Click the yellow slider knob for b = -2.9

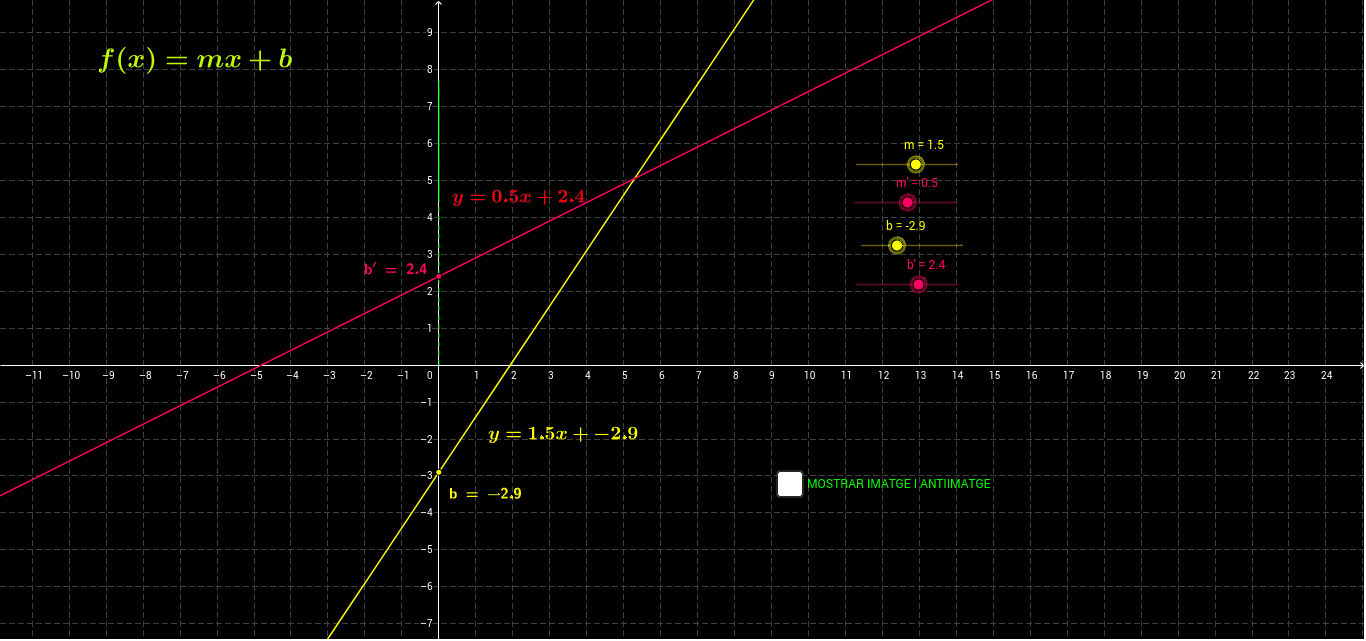[897, 245]
